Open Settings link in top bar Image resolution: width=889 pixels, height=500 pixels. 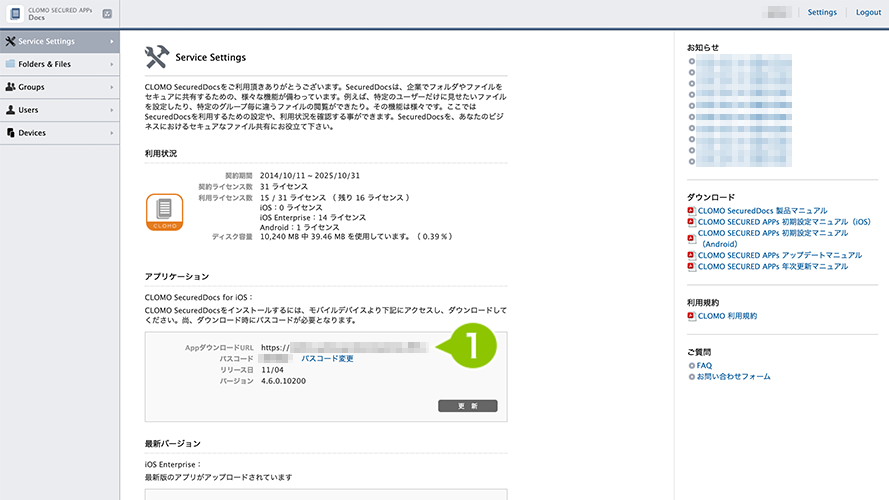click(x=822, y=12)
